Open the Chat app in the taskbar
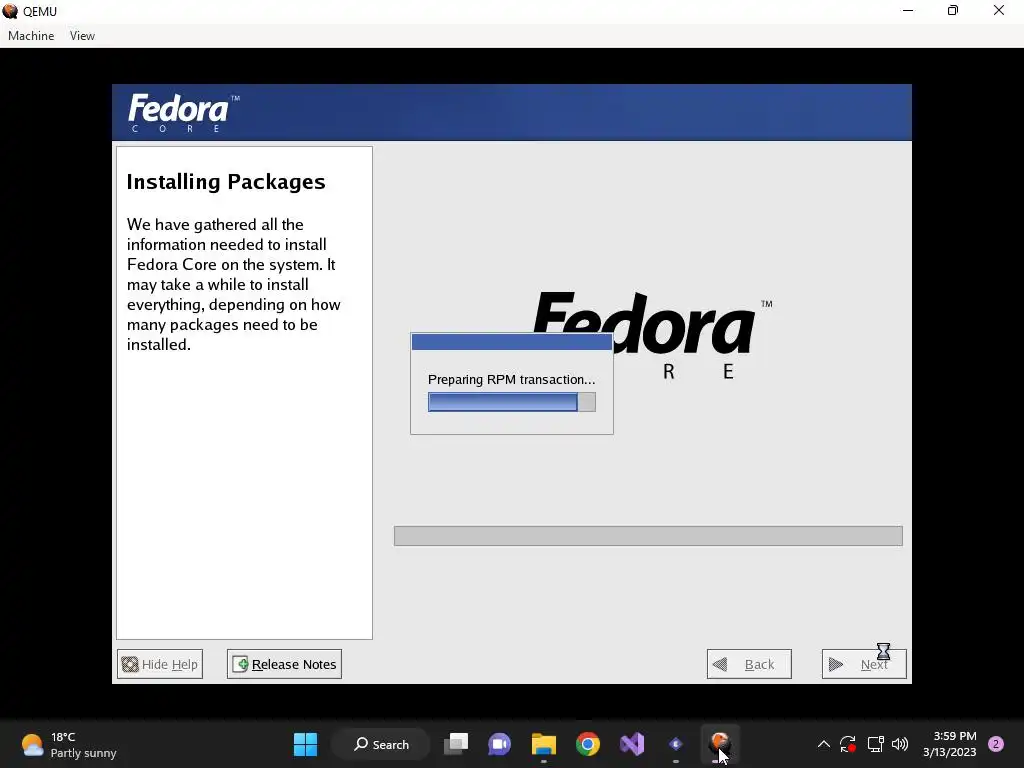1024x768 pixels. [500, 744]
